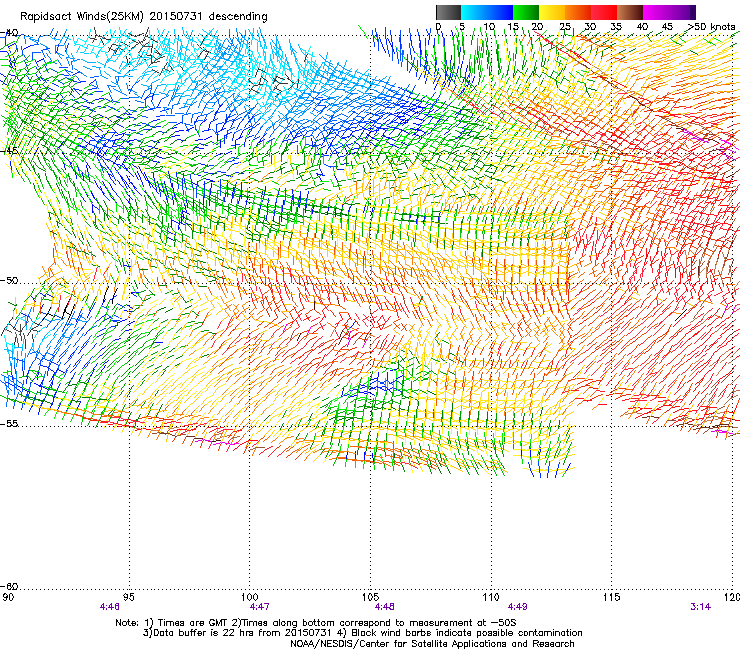Click the cyan-to-blue 5-15 knots color bar segment
740x650 pixels.
click(487, 12)
